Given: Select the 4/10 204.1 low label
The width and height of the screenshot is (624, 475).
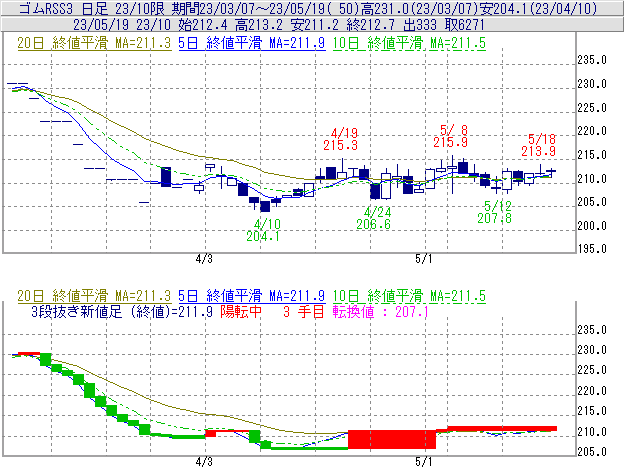Looking at the screenshot, I should click(263, 230).
